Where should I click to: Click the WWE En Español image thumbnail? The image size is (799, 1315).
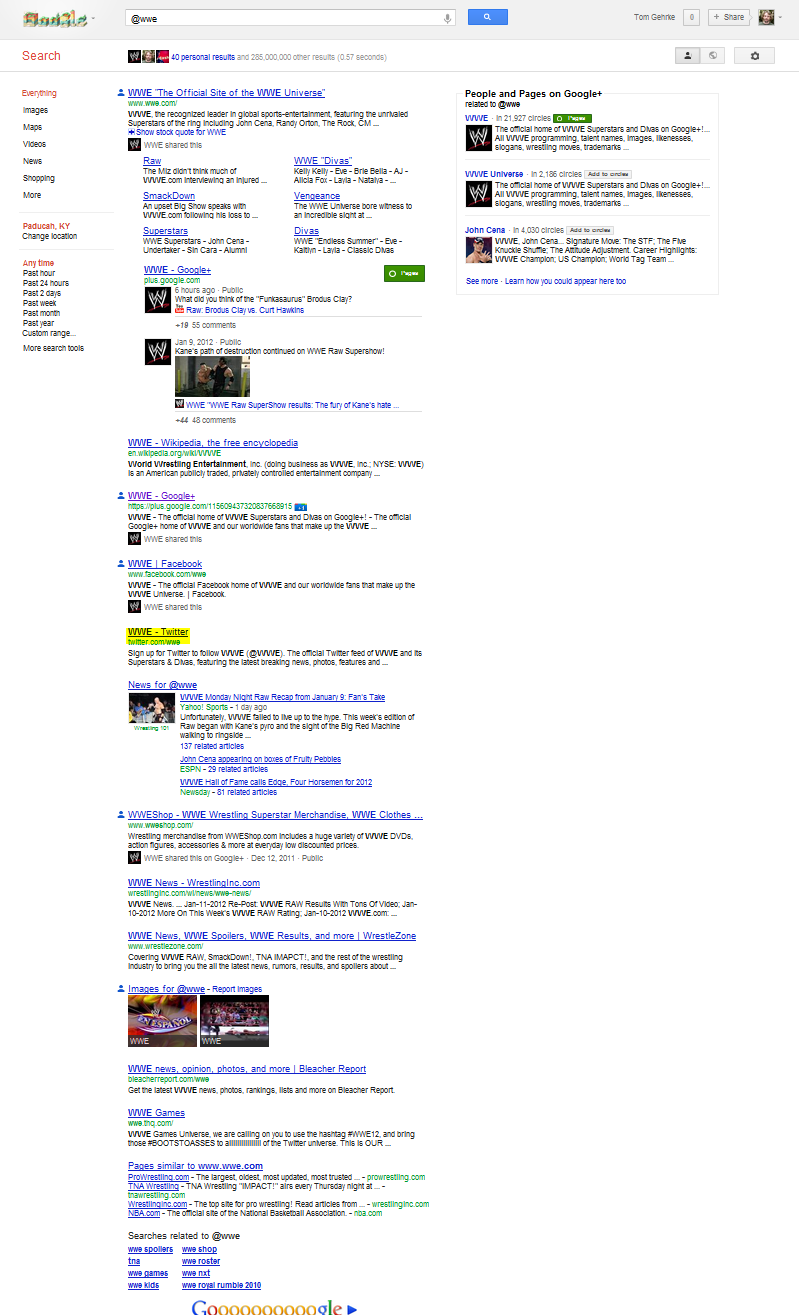click(x=163, y=1022)
